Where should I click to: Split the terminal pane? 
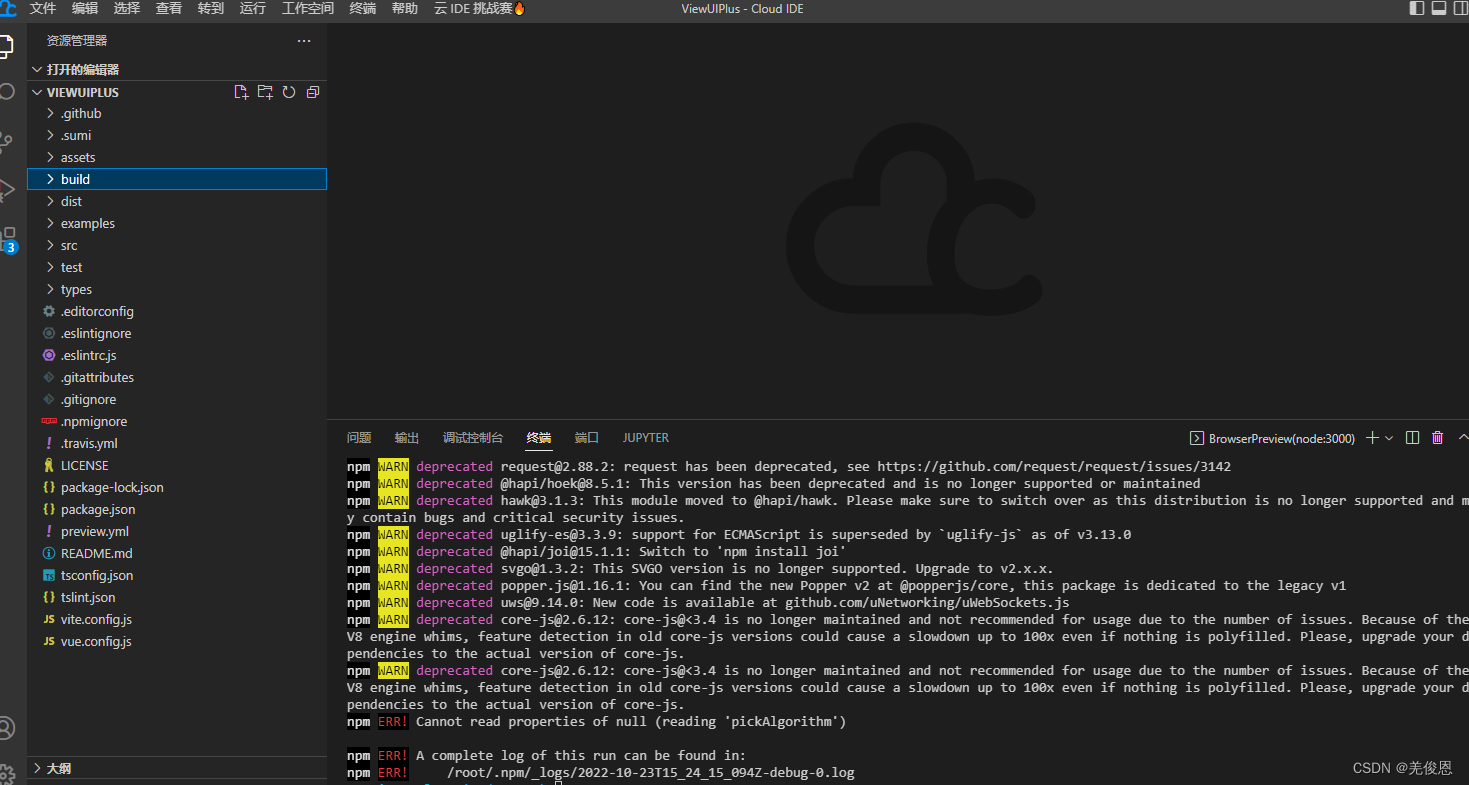click(x=1412, y=438)
